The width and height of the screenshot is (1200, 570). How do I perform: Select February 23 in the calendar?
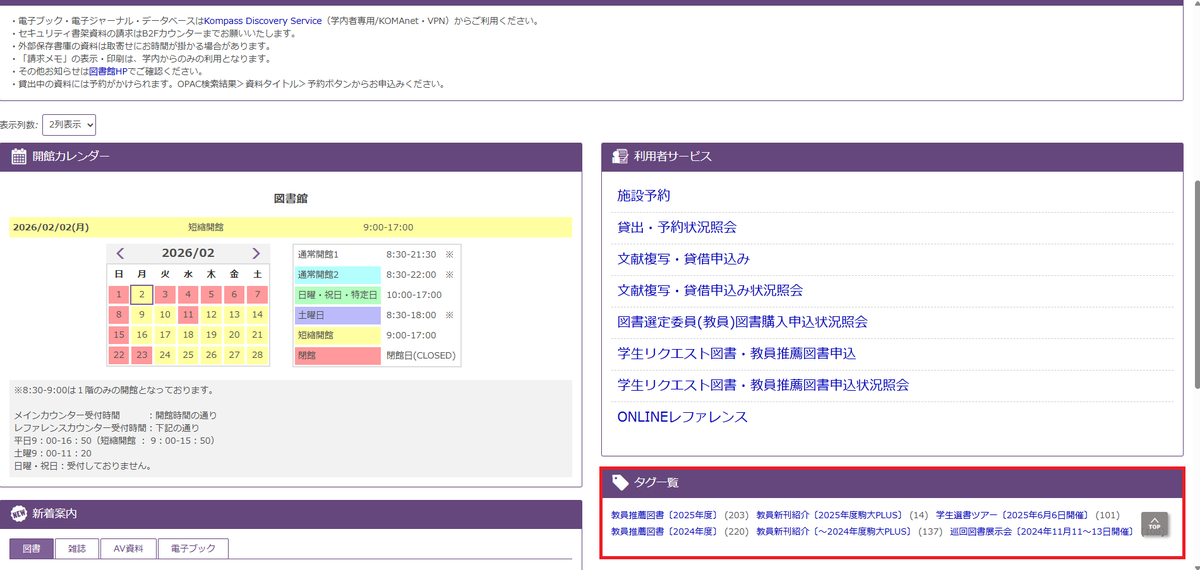pos(142,355)
